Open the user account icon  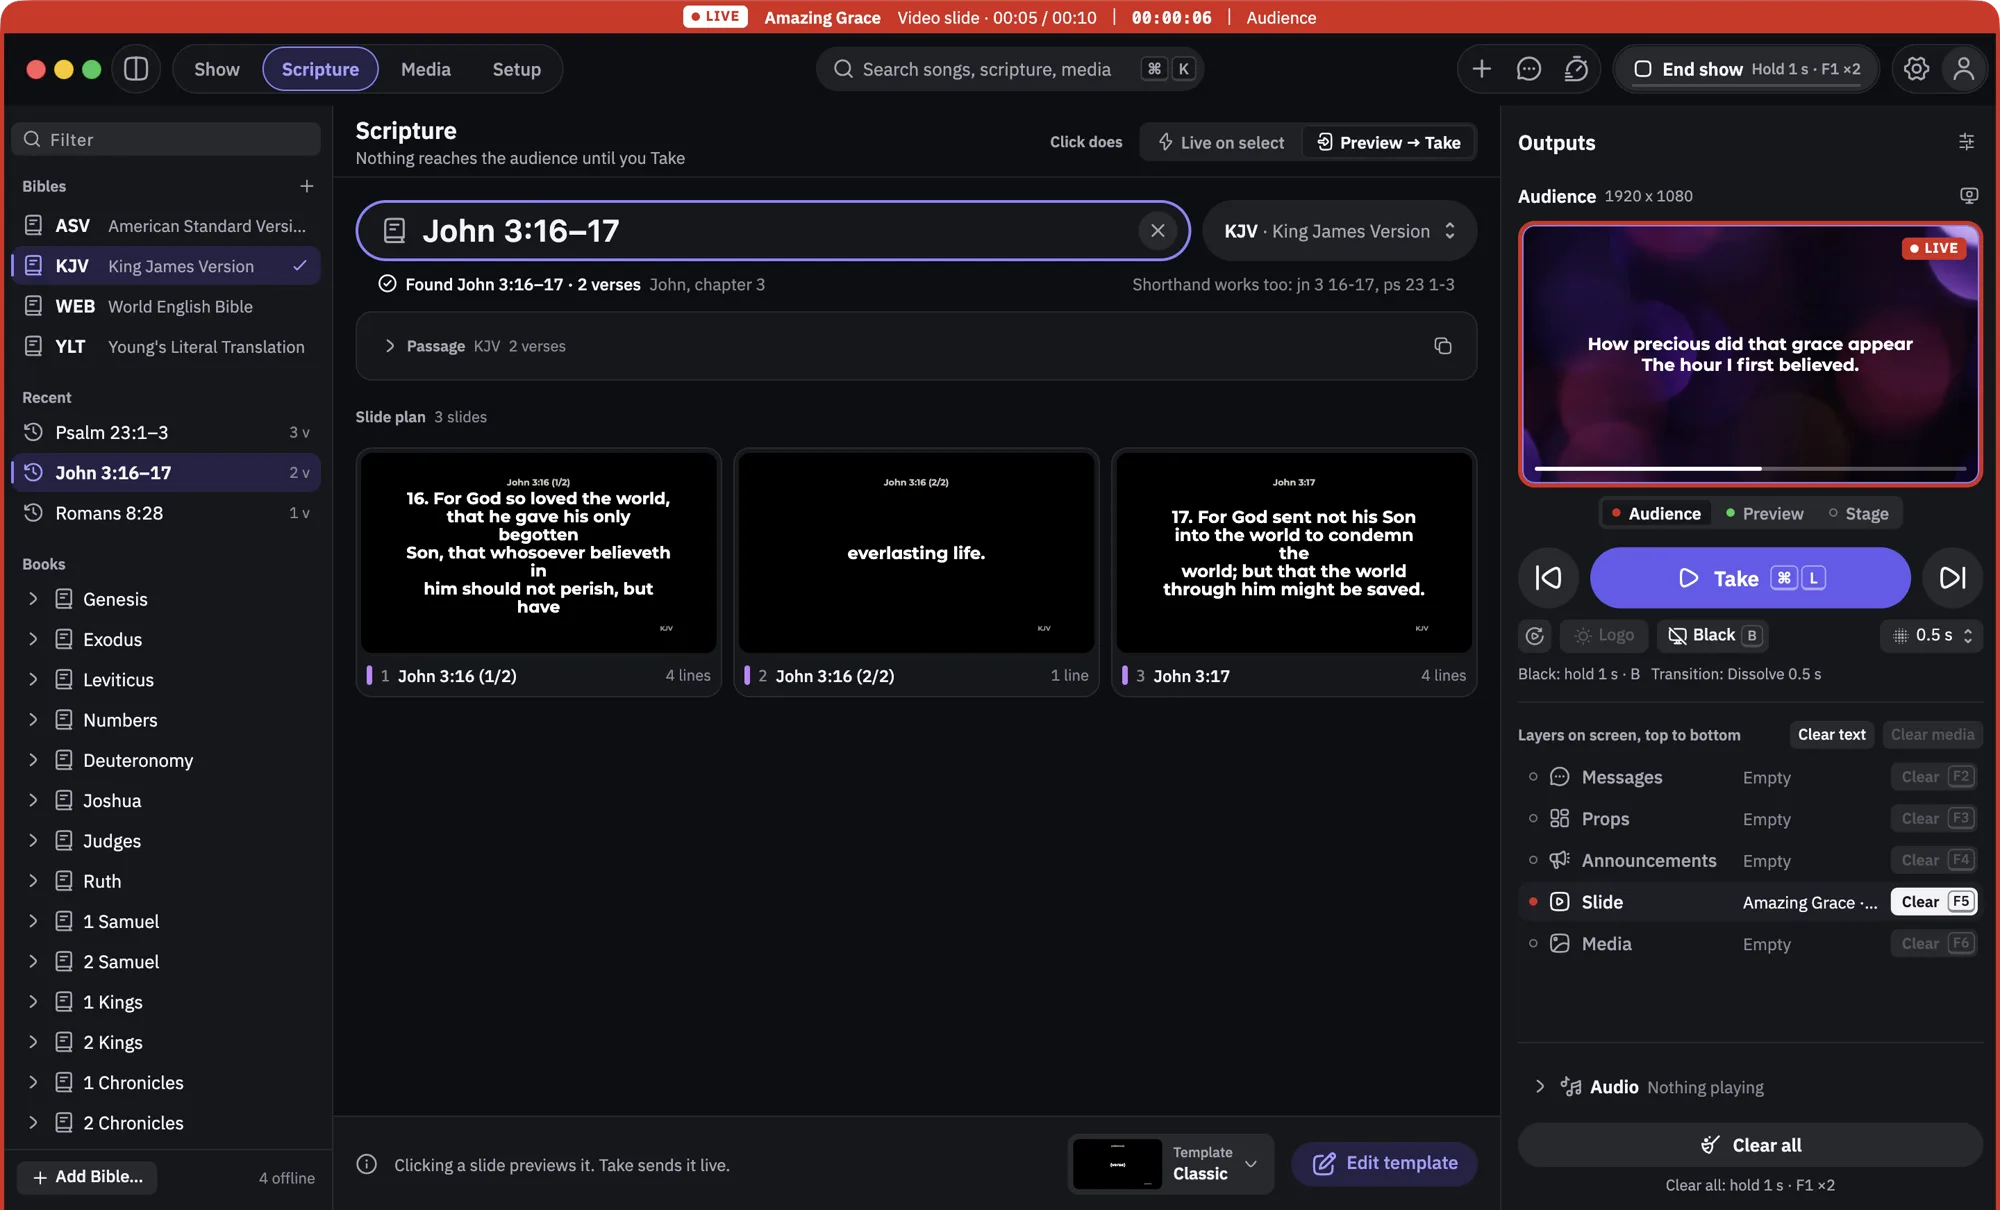click(x=1964, y=69)
